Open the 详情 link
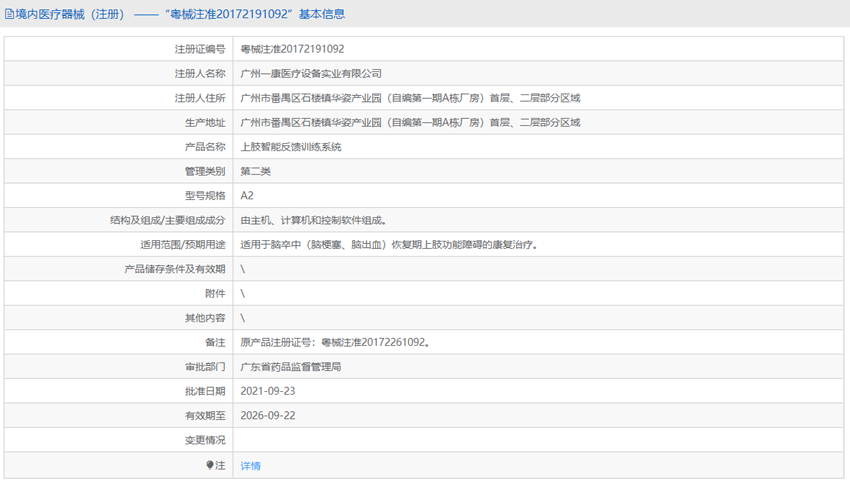This screenshot has width=850, height=483. tap(250, 466)
